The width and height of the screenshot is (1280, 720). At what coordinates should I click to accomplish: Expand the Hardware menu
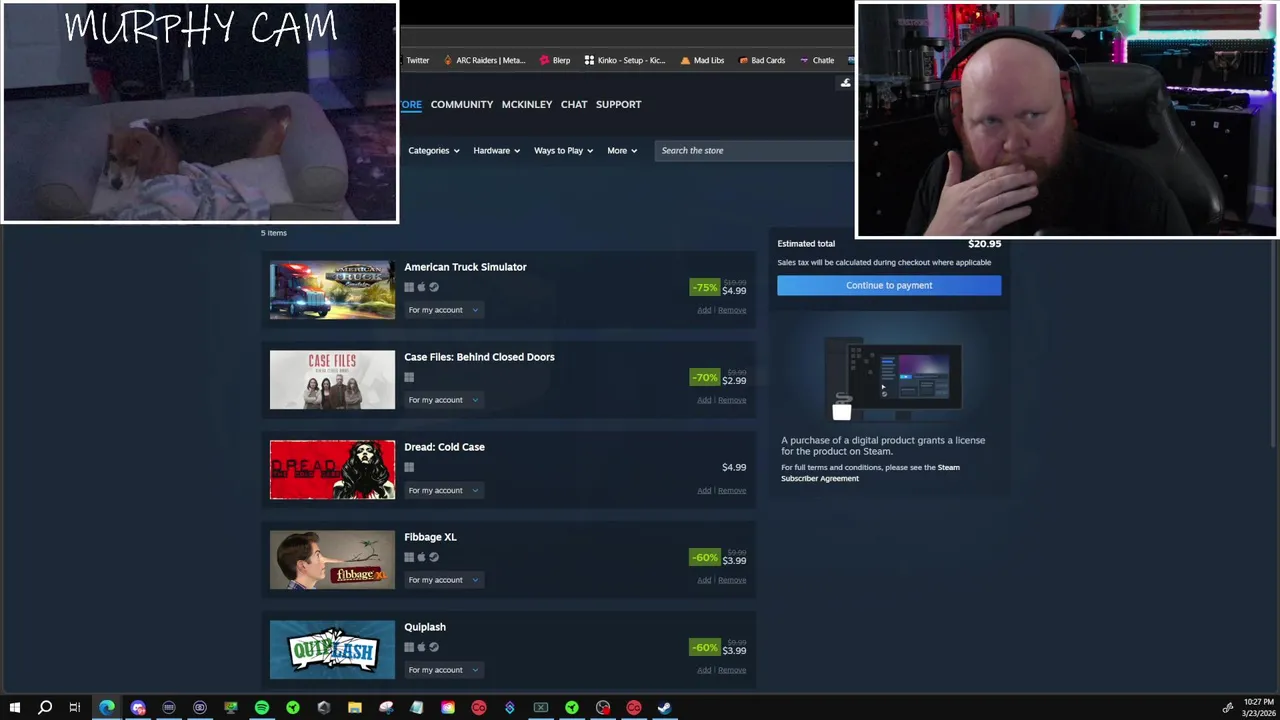point(496,151)
